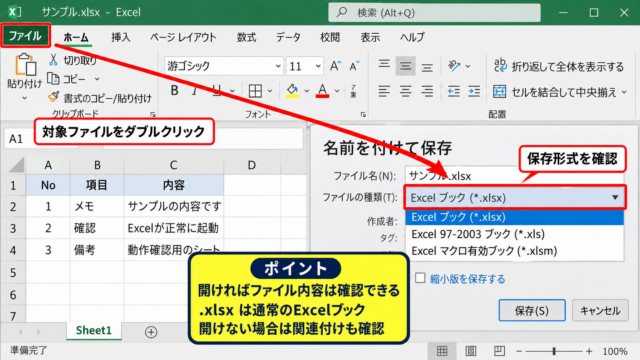The image size is (640, 360).
Task: Select middle vertical align icon
Action: [405, 66]
